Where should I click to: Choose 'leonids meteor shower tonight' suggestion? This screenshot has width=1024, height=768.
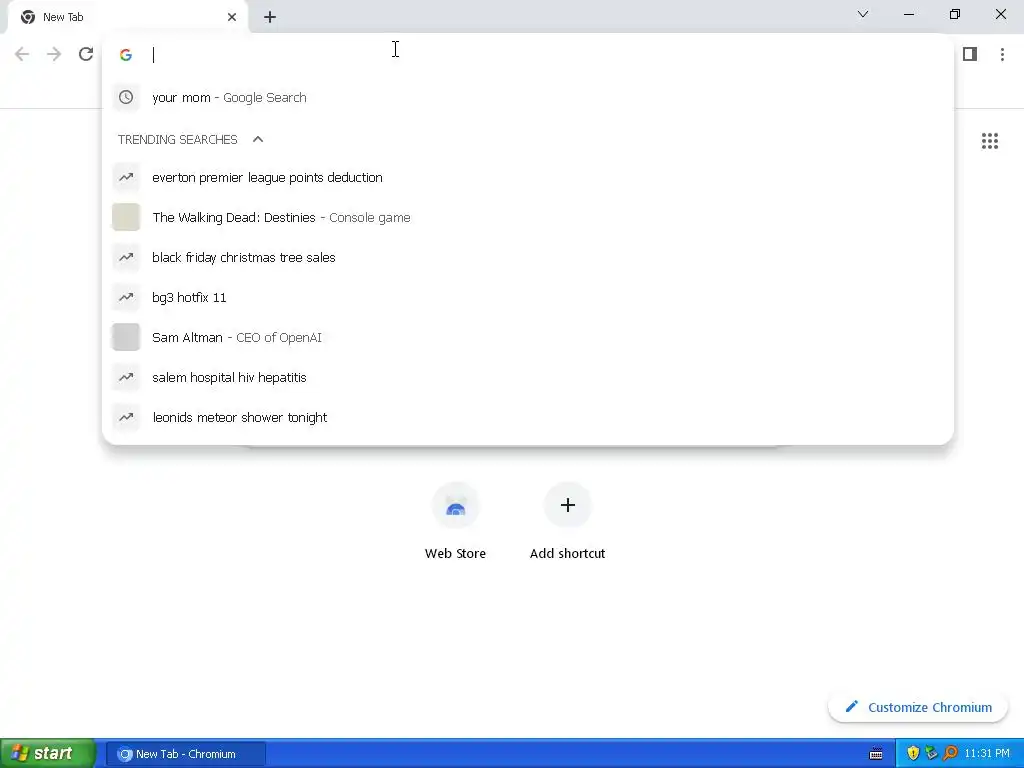point(528,417)
